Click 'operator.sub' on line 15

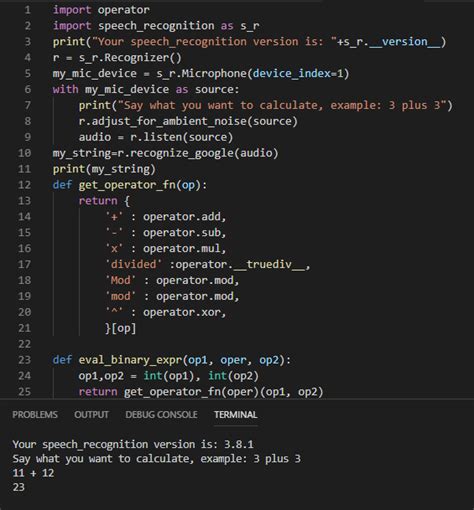(x=182, y=233)
